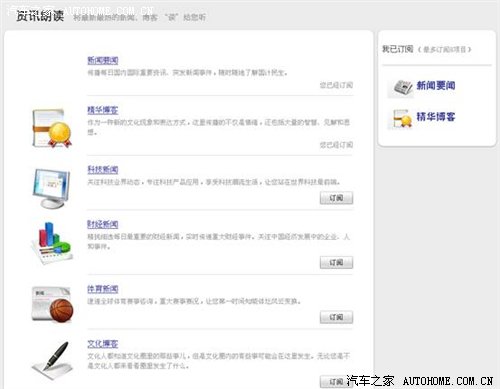
Task: Click the 财经新闻 bar chart icon
Action: 52,243
